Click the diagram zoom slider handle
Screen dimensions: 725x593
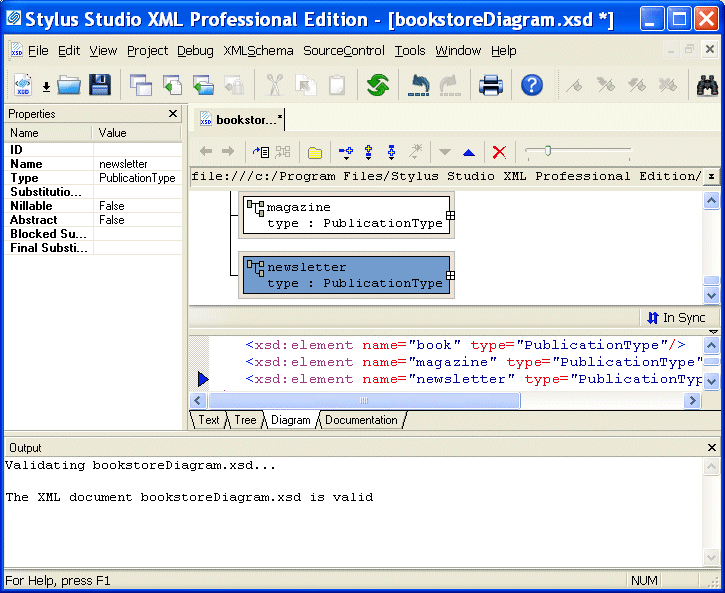click(x=546, y=151)
